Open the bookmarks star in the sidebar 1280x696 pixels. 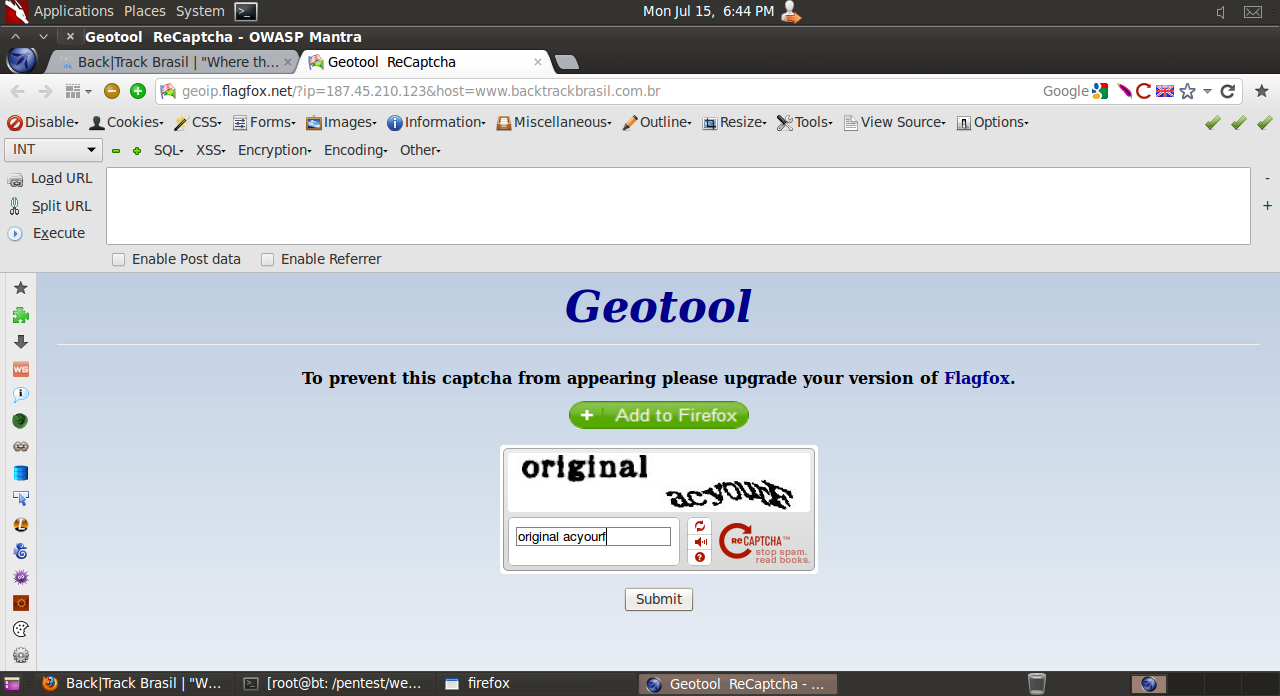pyautogui.click(x=20, y=288)
